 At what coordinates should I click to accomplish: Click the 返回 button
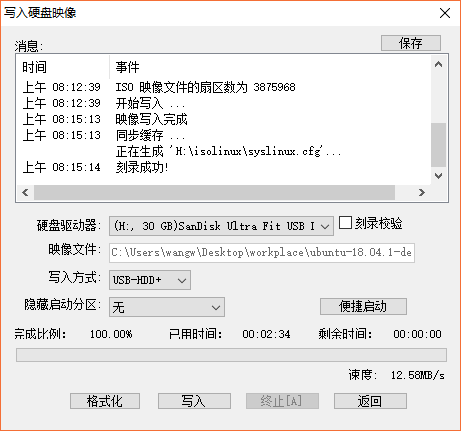pos(370,401)
